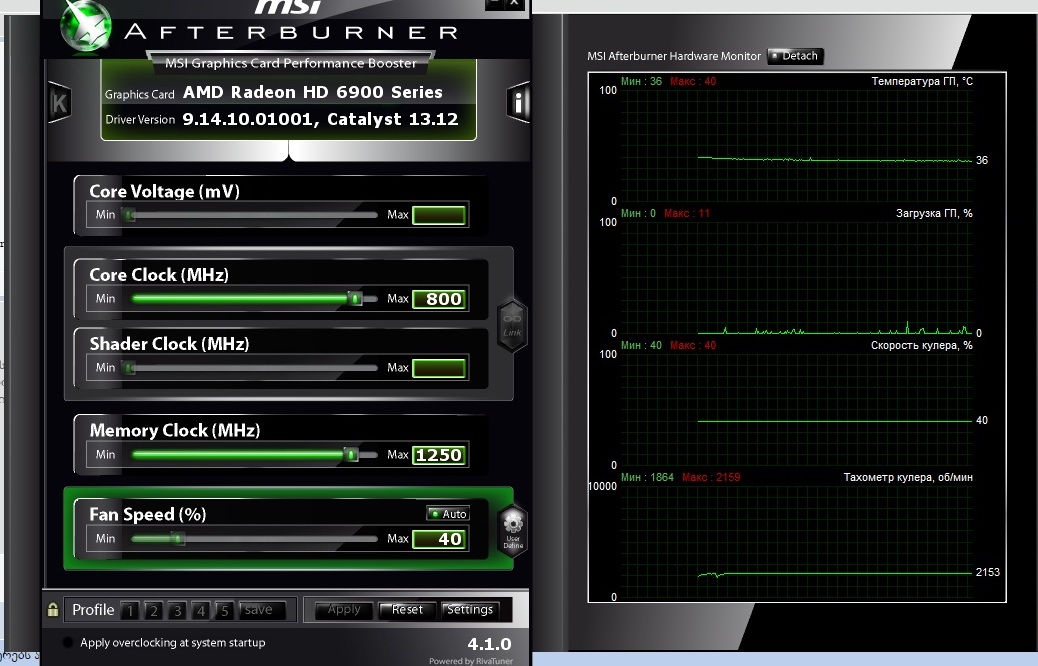Click the Core Clock value field showing 800
This screenshot has width=1038, height=666.
[x=440, y=299]
